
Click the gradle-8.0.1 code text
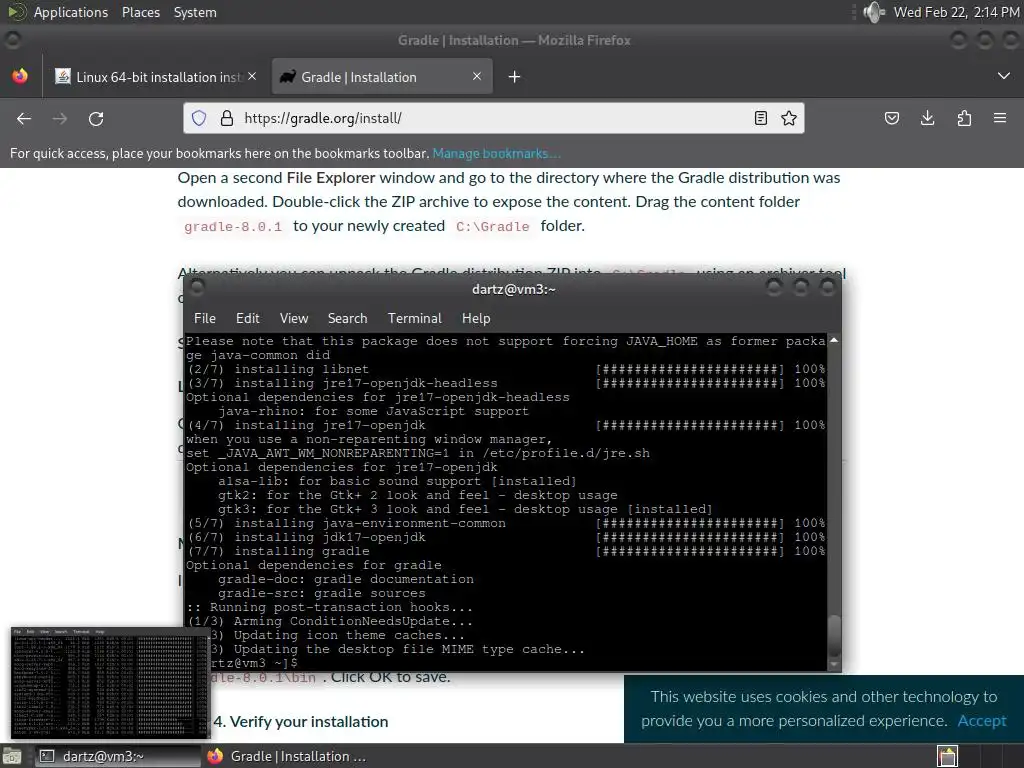pyautogui.click(x=233, y=227)
